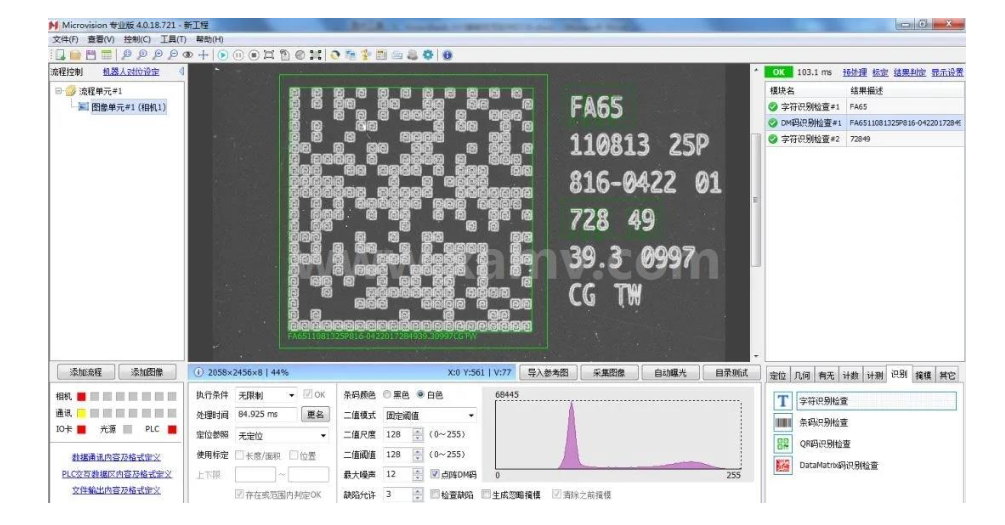1005x525 pixels.
Task: Pause execution with the pause icon
Action: click(238, 55)
